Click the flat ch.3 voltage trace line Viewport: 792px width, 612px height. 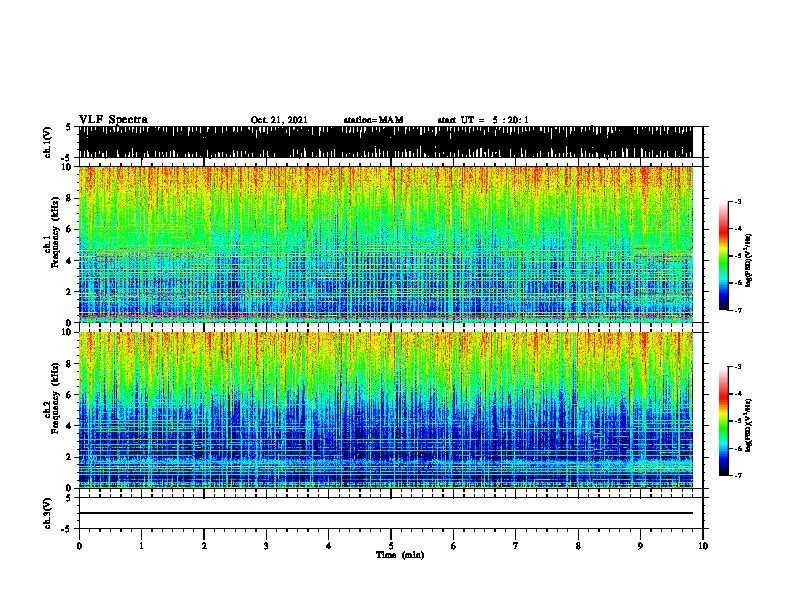point(385,513)
